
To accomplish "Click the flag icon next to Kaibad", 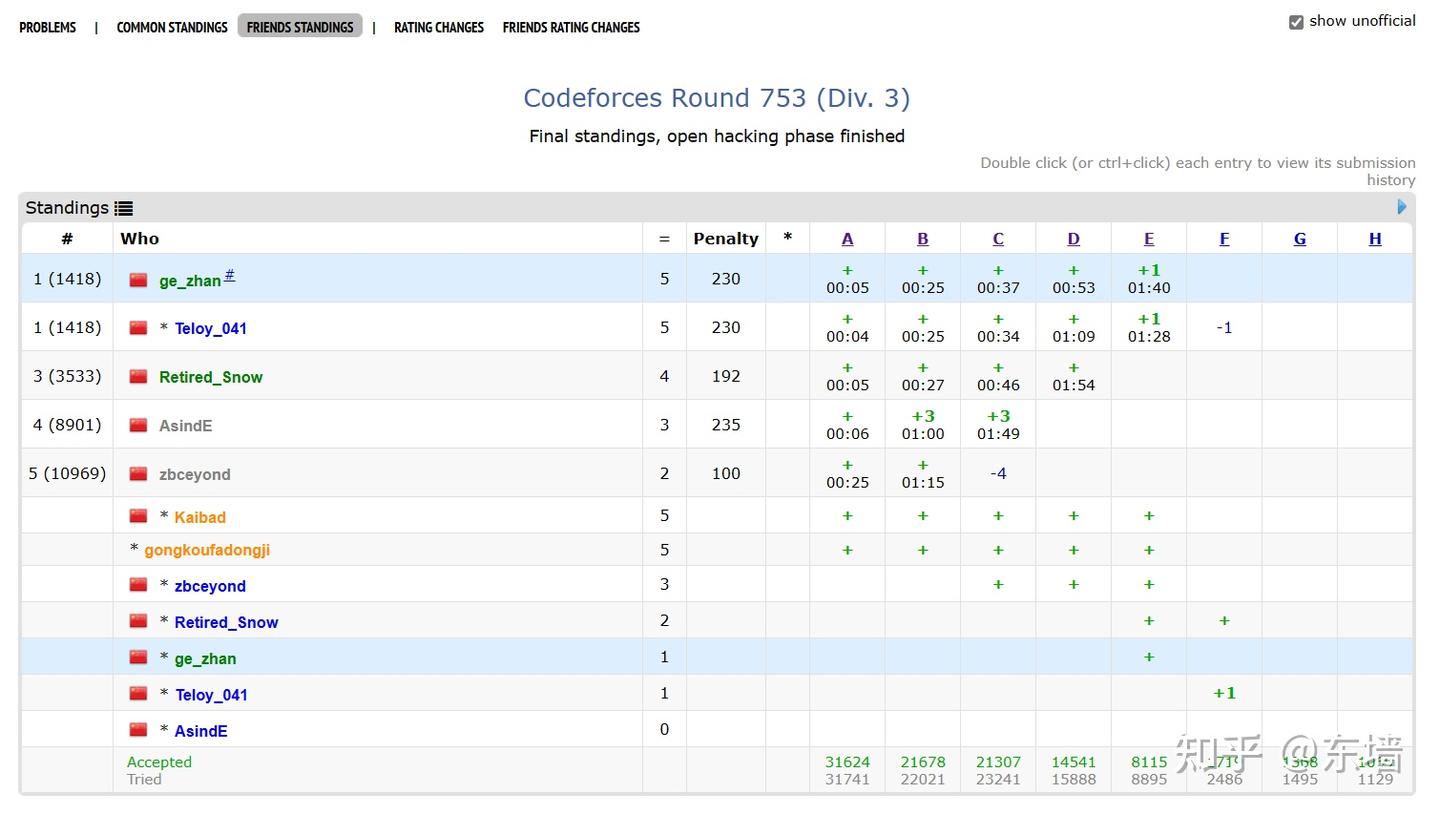I will [x=138, y=516].
